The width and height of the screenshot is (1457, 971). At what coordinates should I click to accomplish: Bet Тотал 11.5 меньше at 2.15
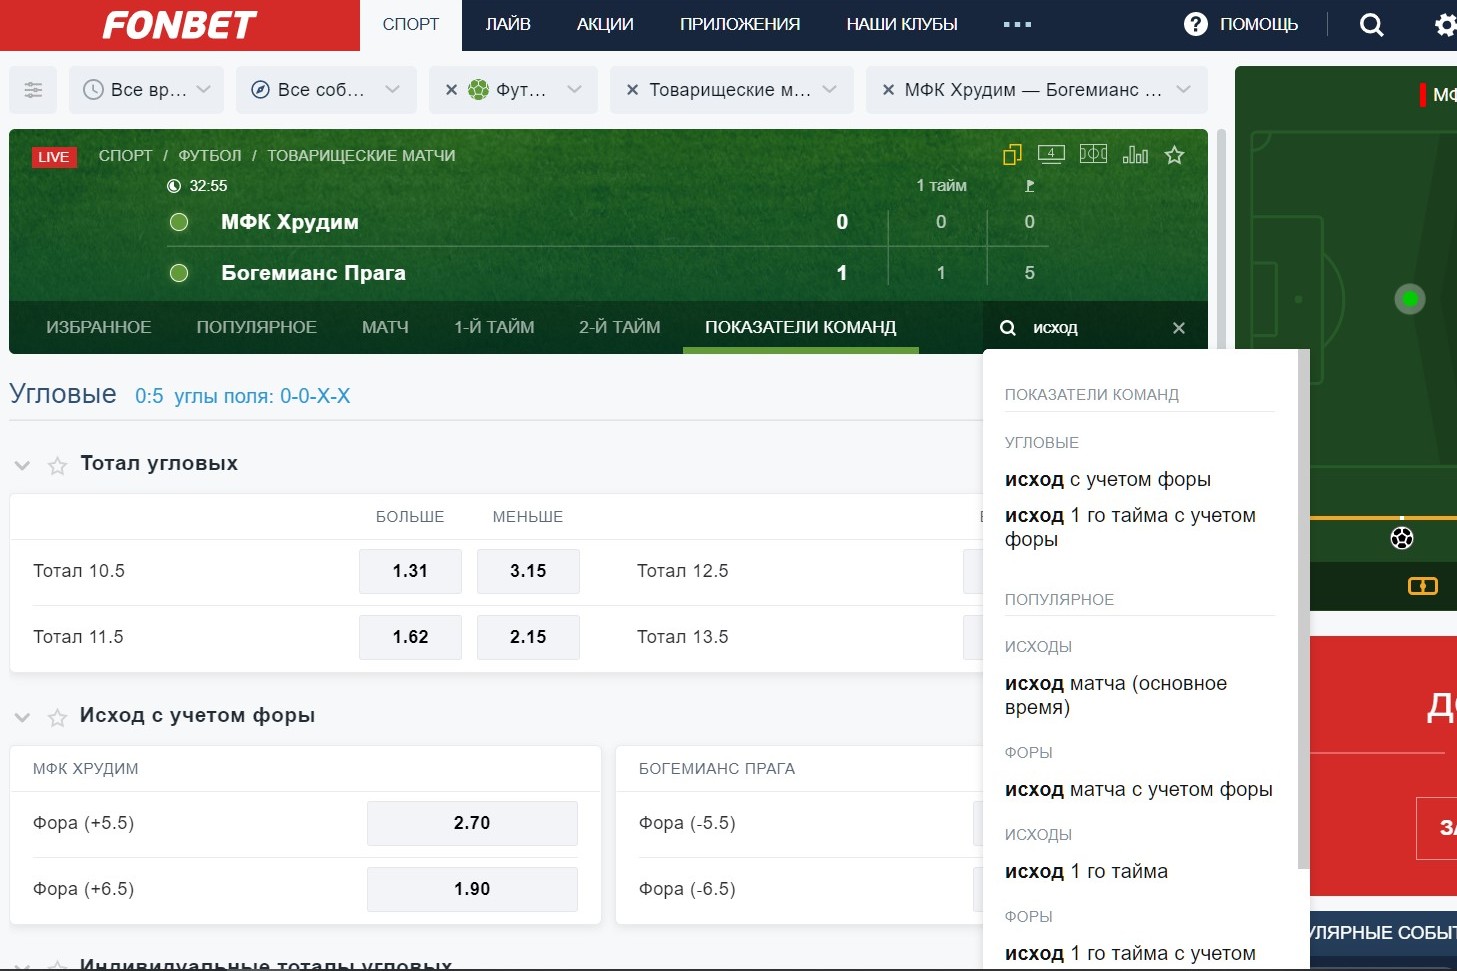tap(528, 637)
